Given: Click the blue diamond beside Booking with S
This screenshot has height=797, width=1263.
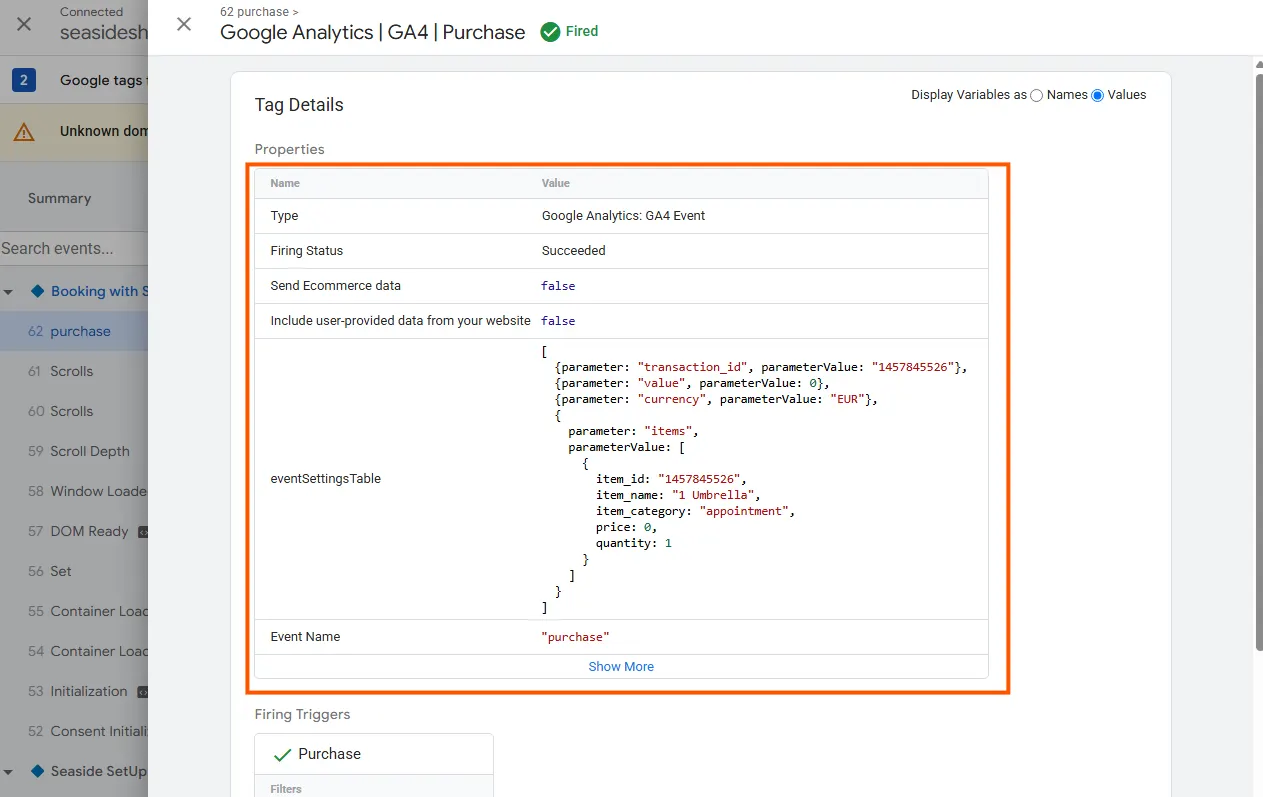Looking at the screenshot, I should tap(37, 291).
